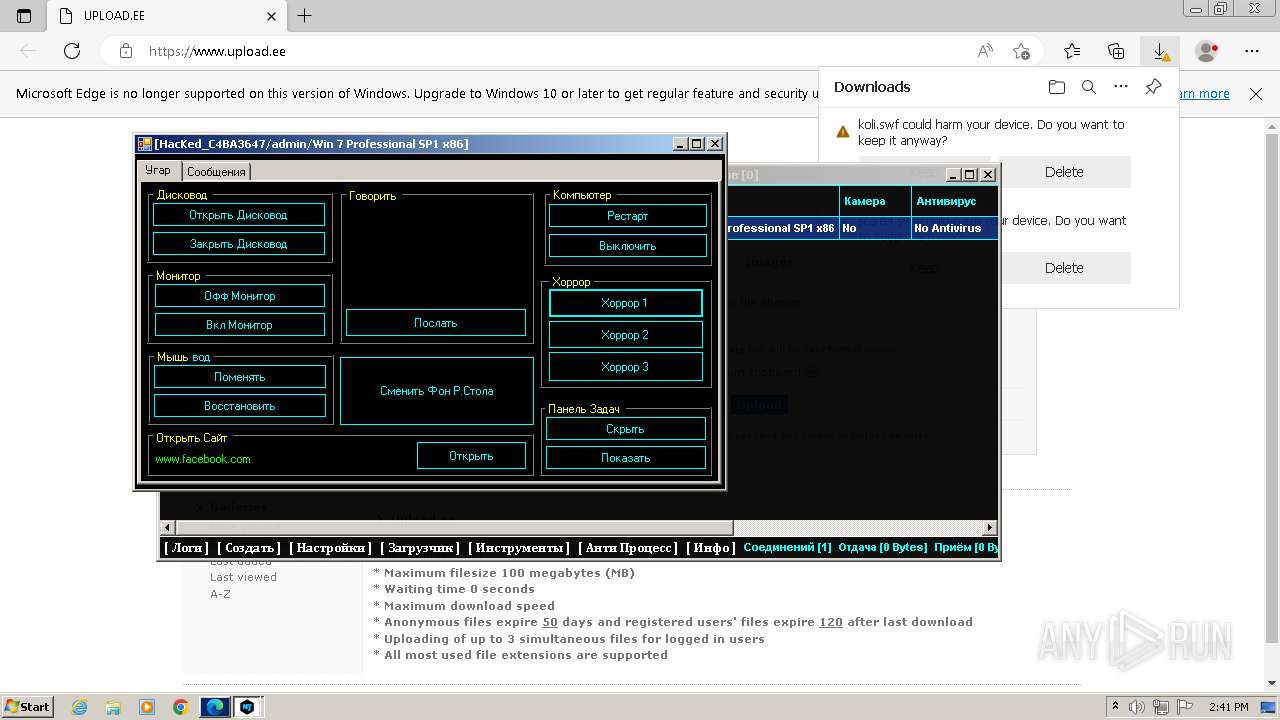Click Рестарт computer button
Image resolution: width=1280 pixels, height=720 pixels.
tap(627, 216)
